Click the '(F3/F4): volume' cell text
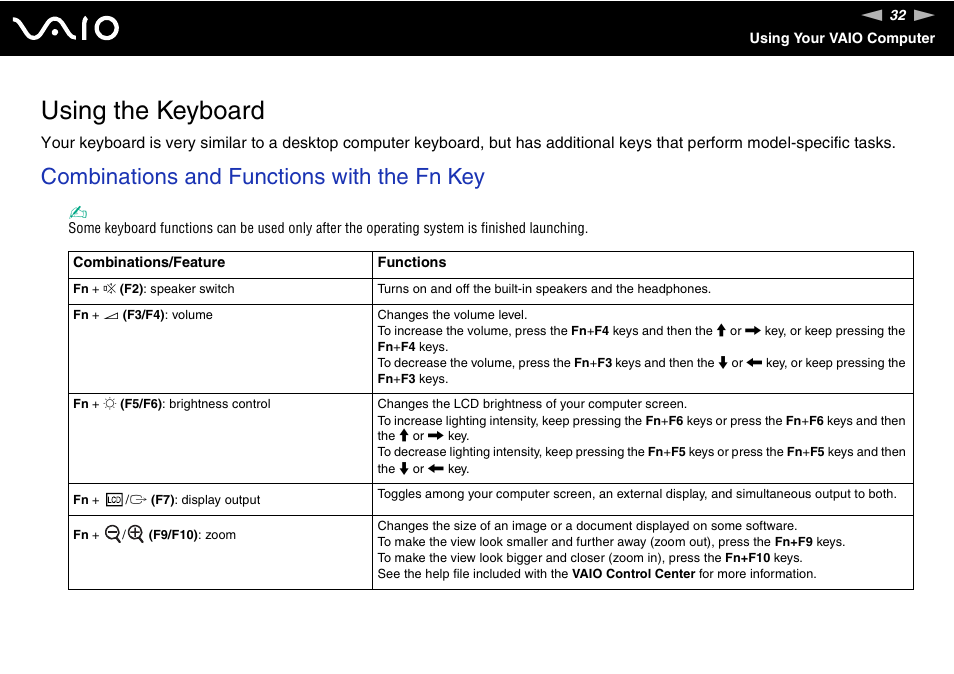 (x=167, y=315)
